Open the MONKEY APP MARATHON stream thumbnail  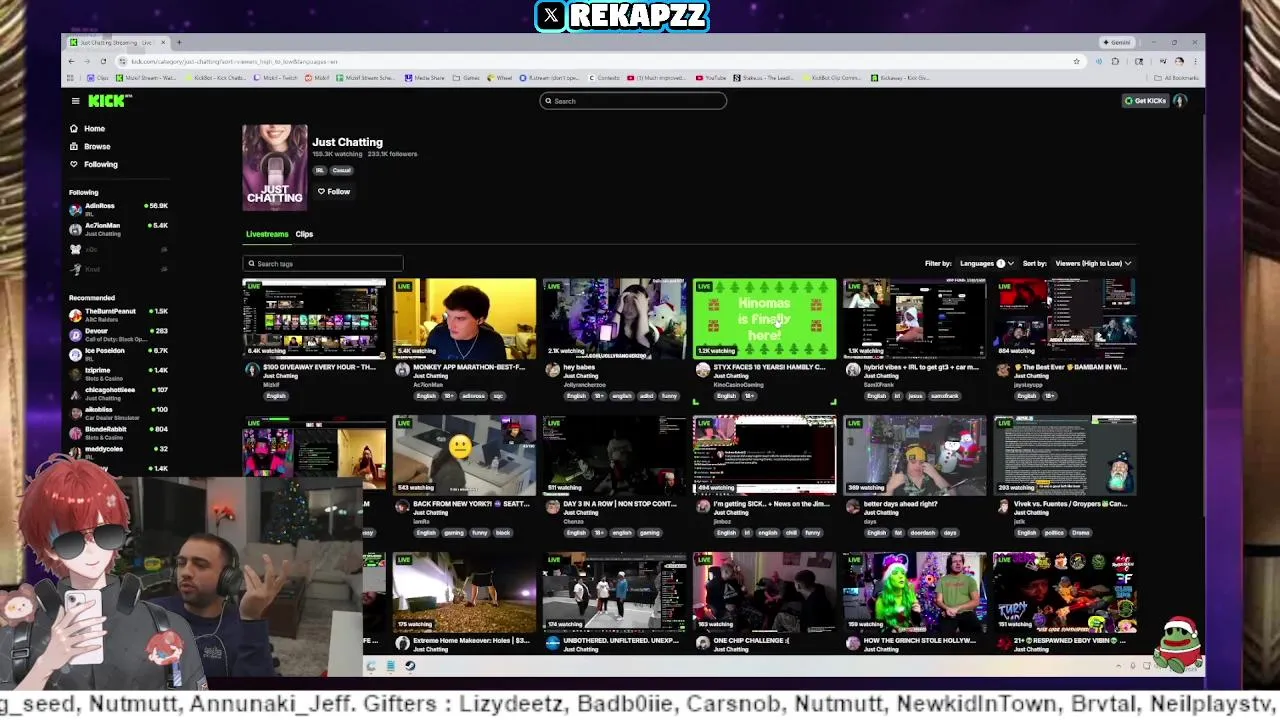click(x=464, y=318)
